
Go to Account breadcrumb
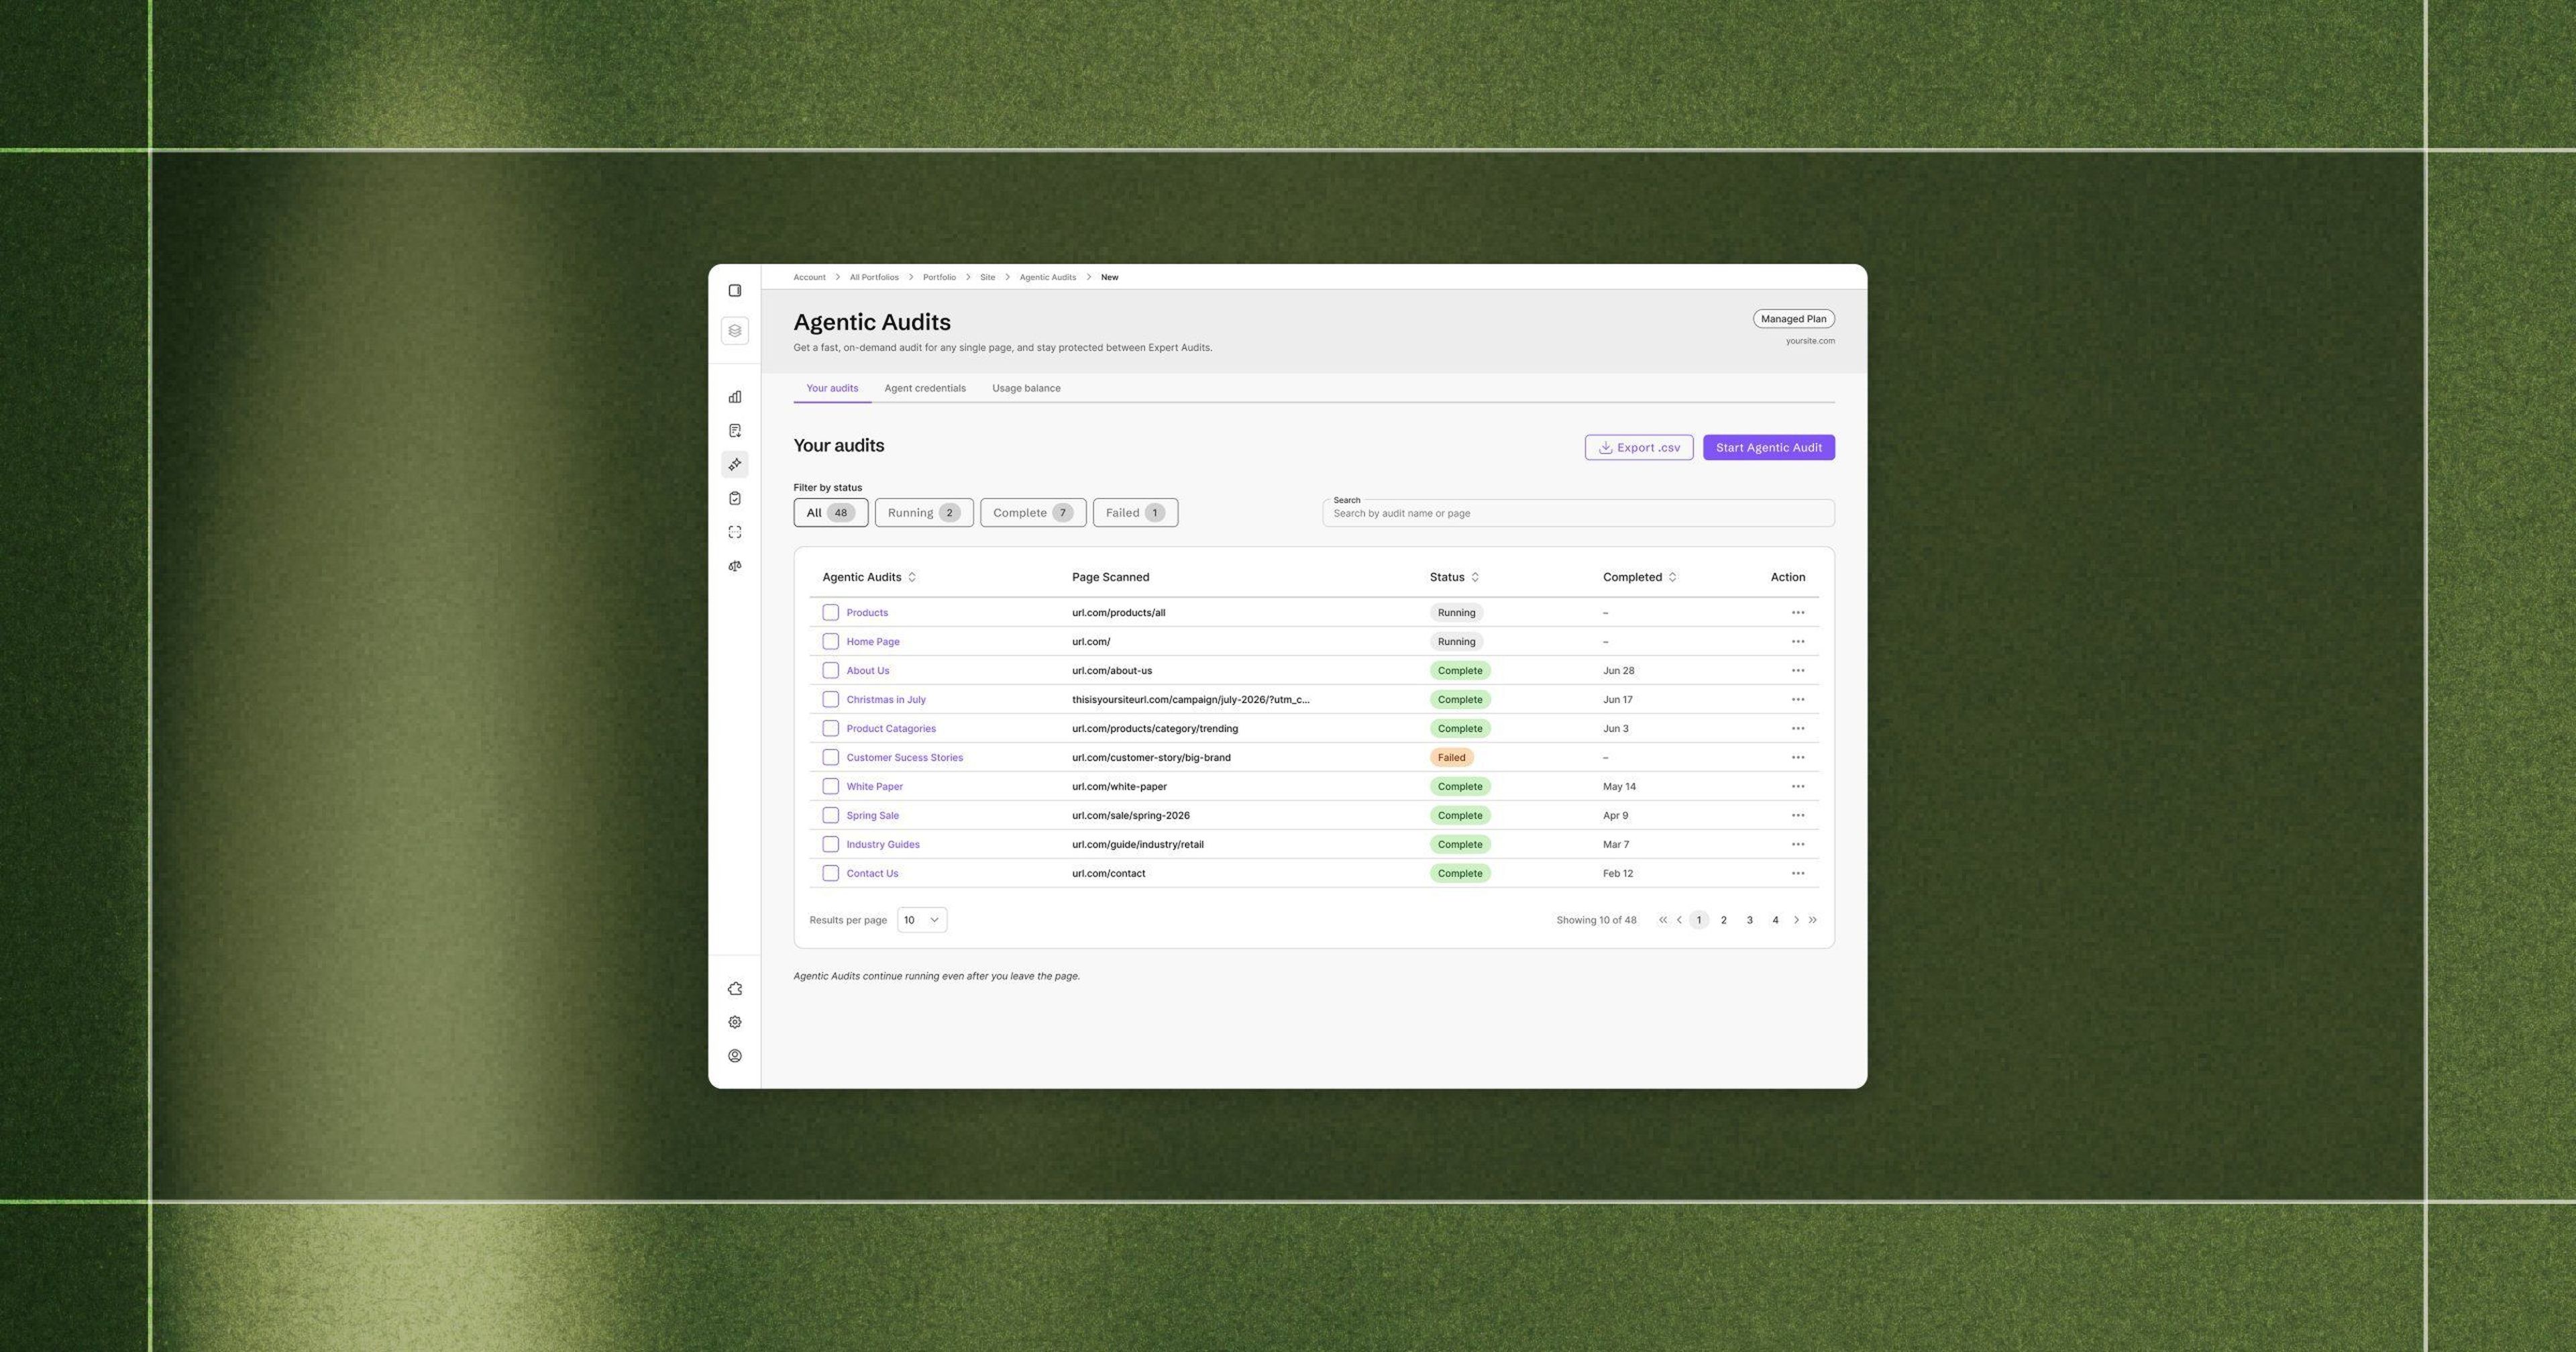point(809,277)
